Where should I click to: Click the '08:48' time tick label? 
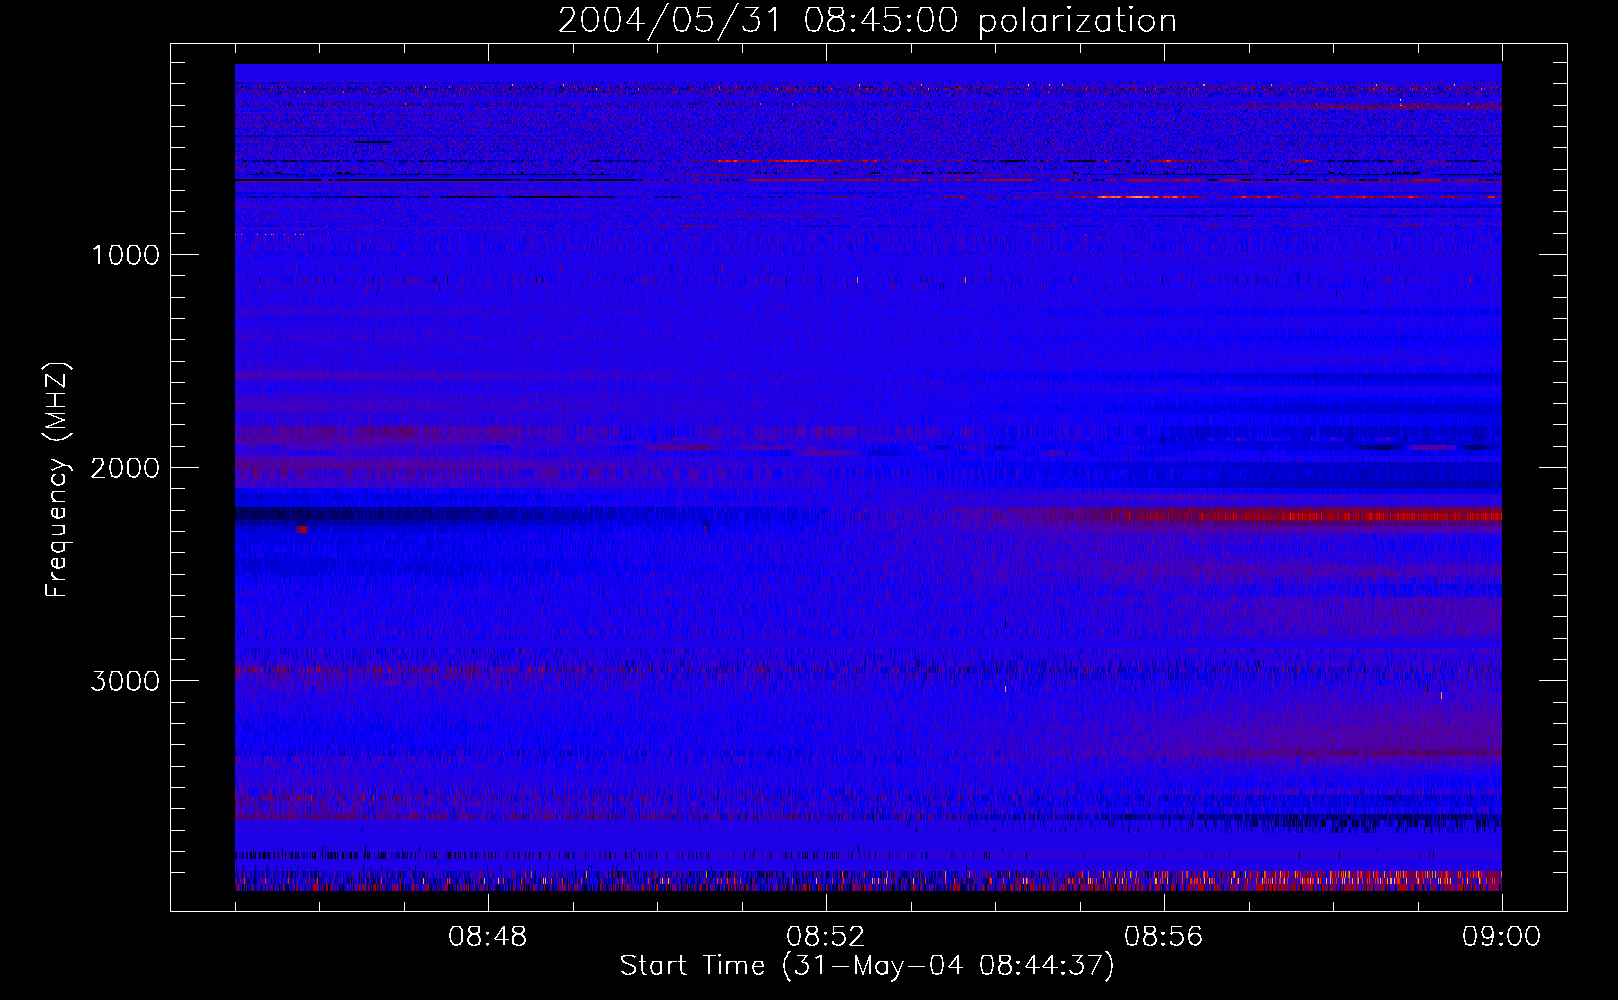(488, 937)
